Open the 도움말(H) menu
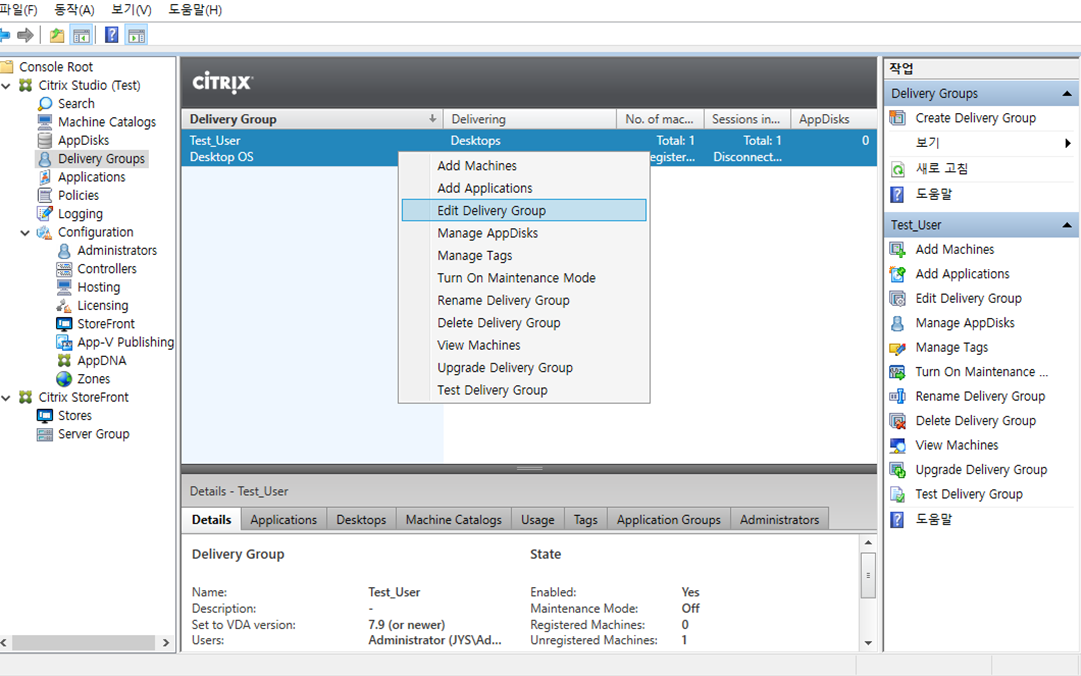 [x=195, y=10]
